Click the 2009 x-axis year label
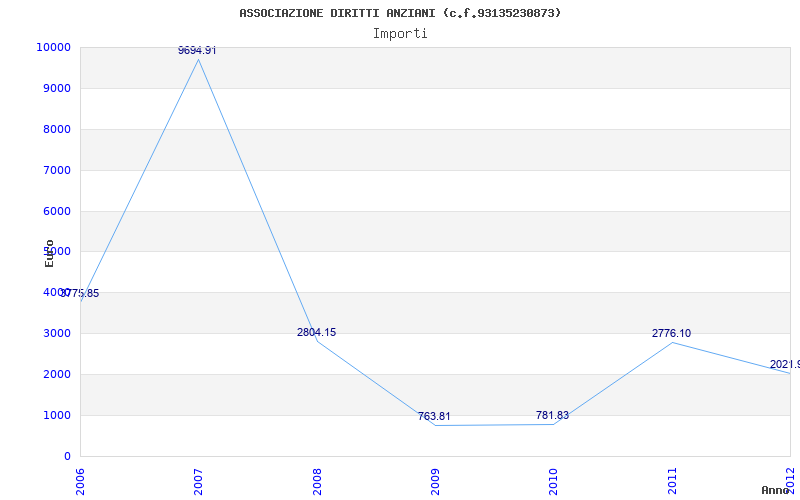Image resolution: width=800 pixels, height=500 pixels. point(435,481)
